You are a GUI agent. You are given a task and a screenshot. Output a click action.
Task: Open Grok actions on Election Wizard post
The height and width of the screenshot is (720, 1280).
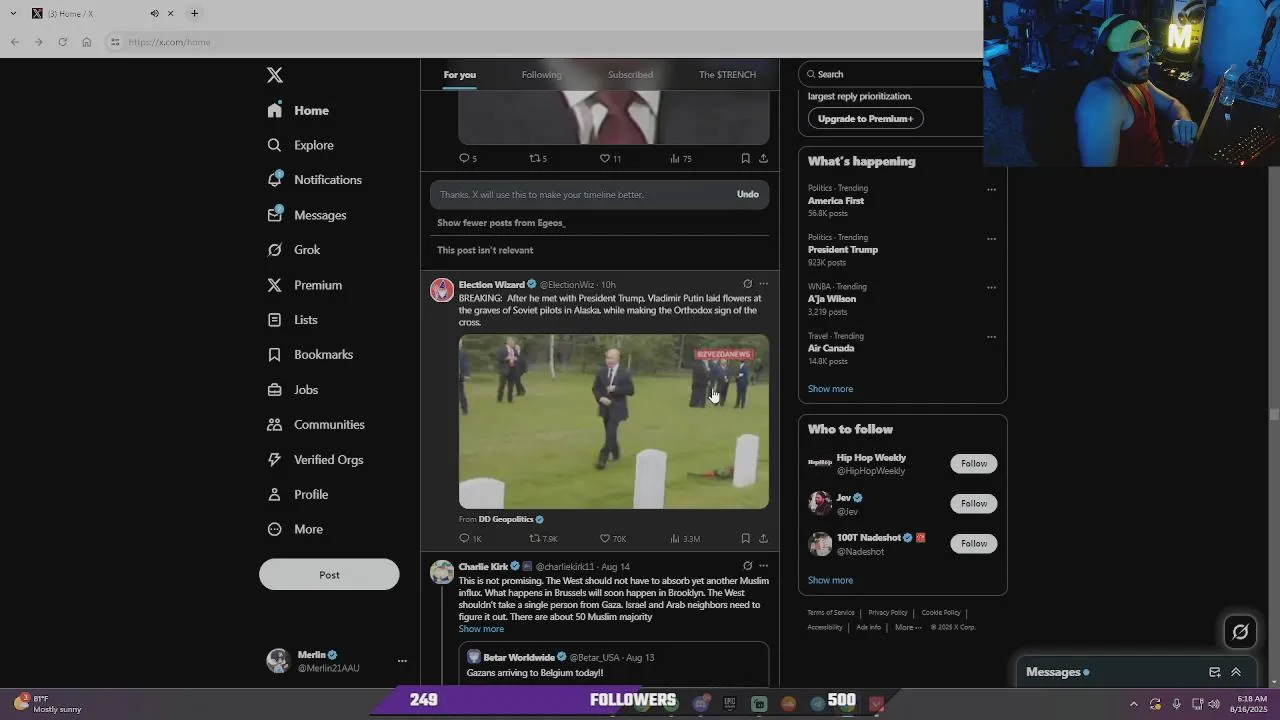point(747,284)
